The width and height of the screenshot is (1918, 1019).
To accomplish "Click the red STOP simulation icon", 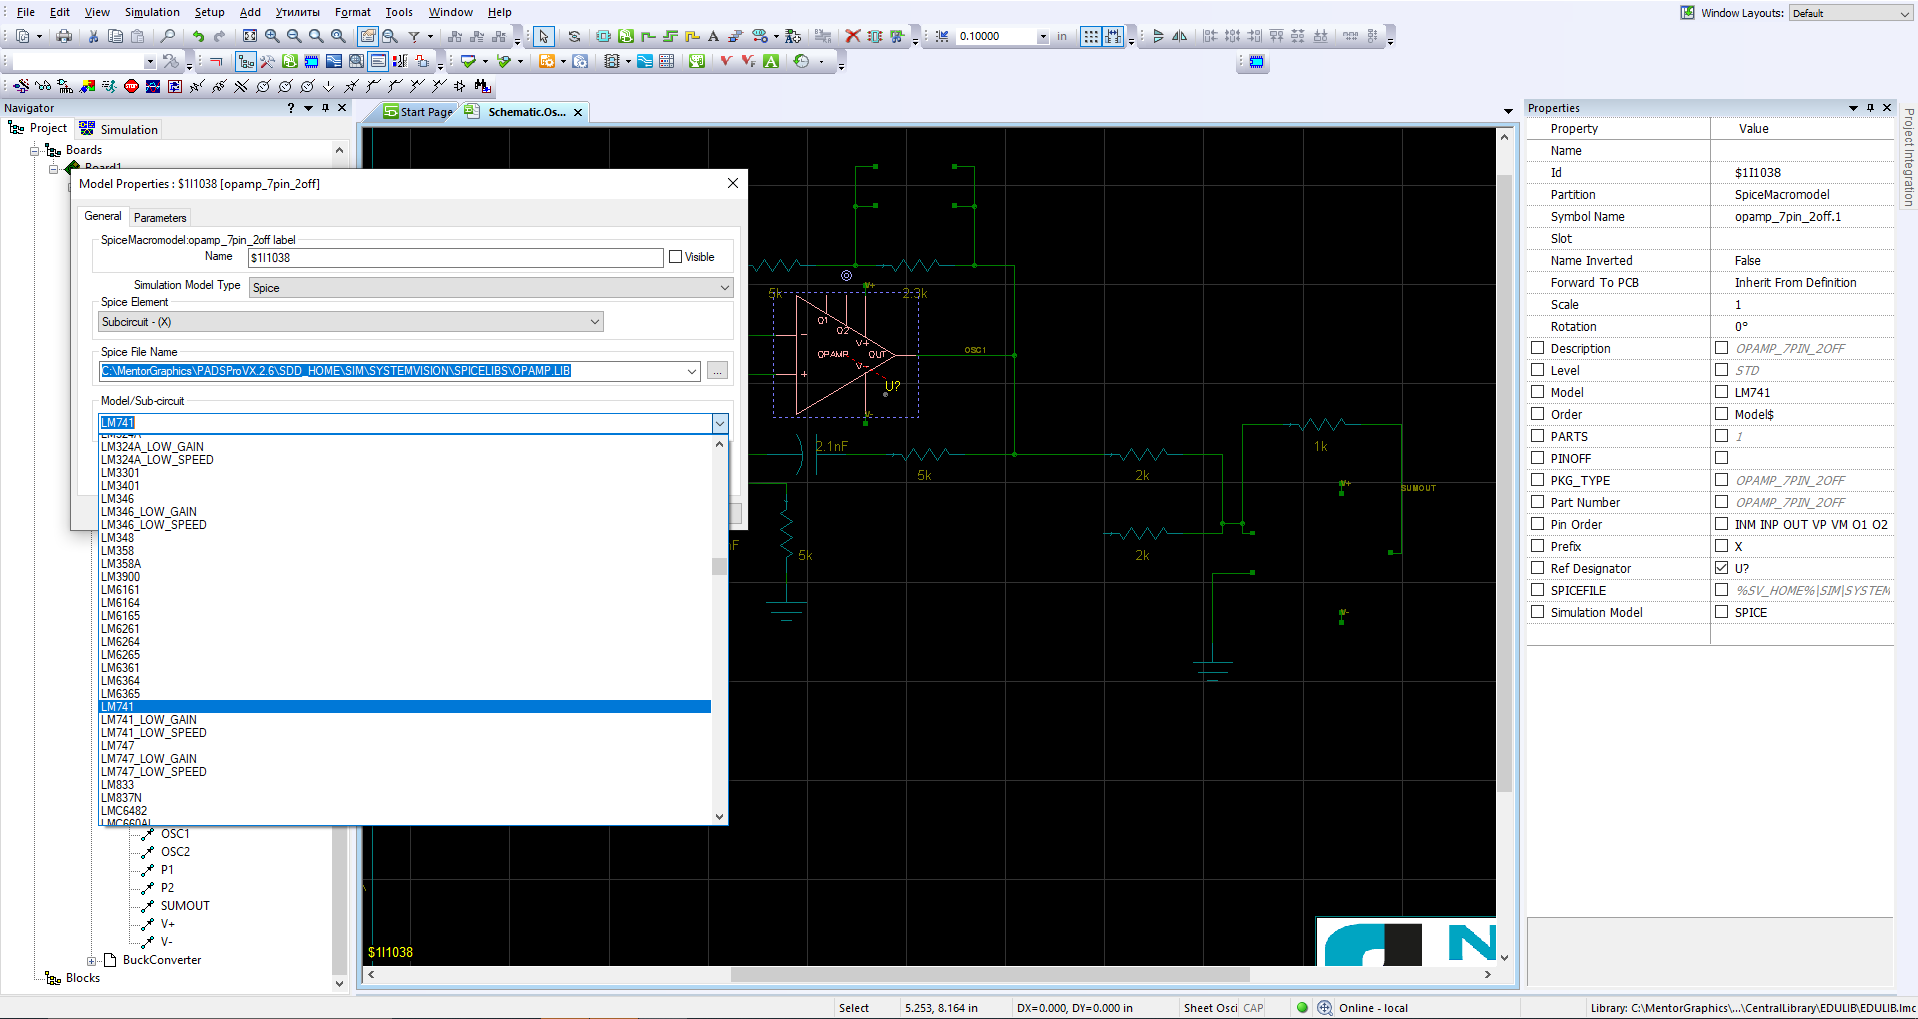I will click(131, 86).
